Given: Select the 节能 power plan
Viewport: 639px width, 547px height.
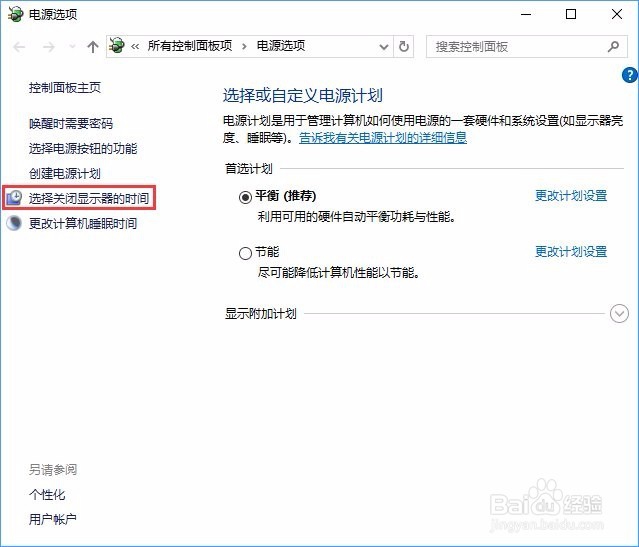Looking at the screenshot, I should (245, 254).
